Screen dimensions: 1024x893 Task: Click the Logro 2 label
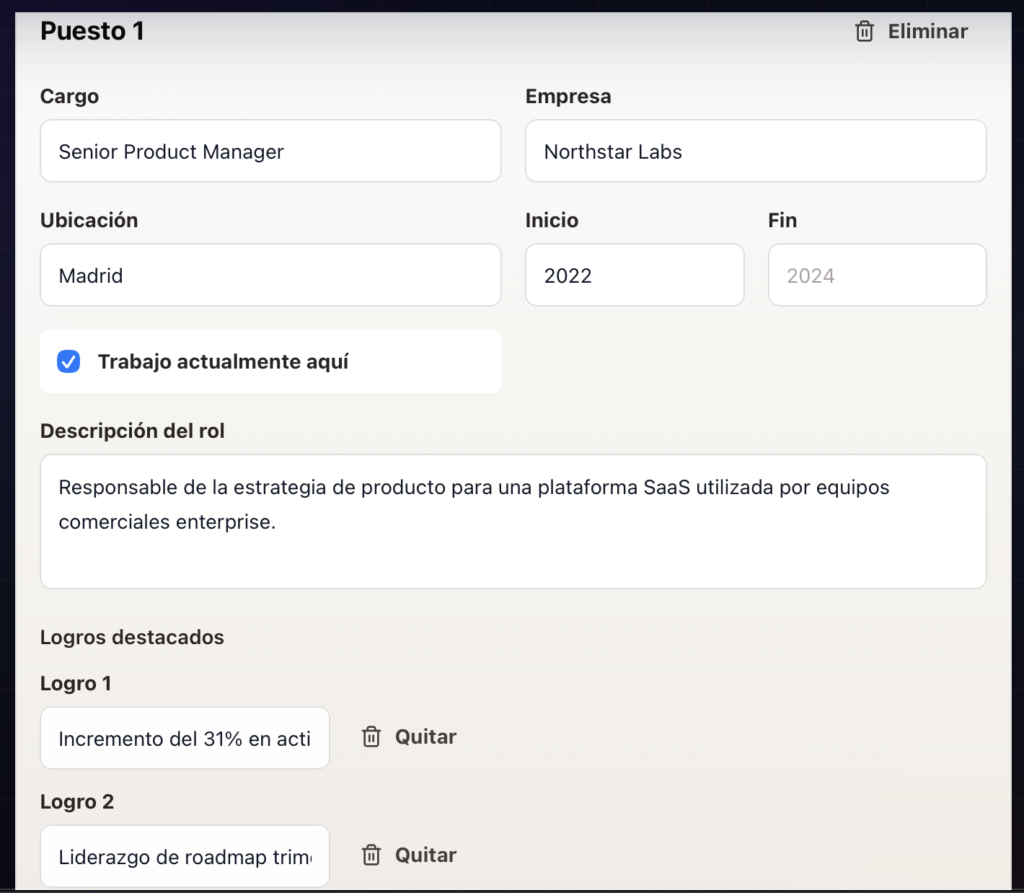(x=77, y=802)
